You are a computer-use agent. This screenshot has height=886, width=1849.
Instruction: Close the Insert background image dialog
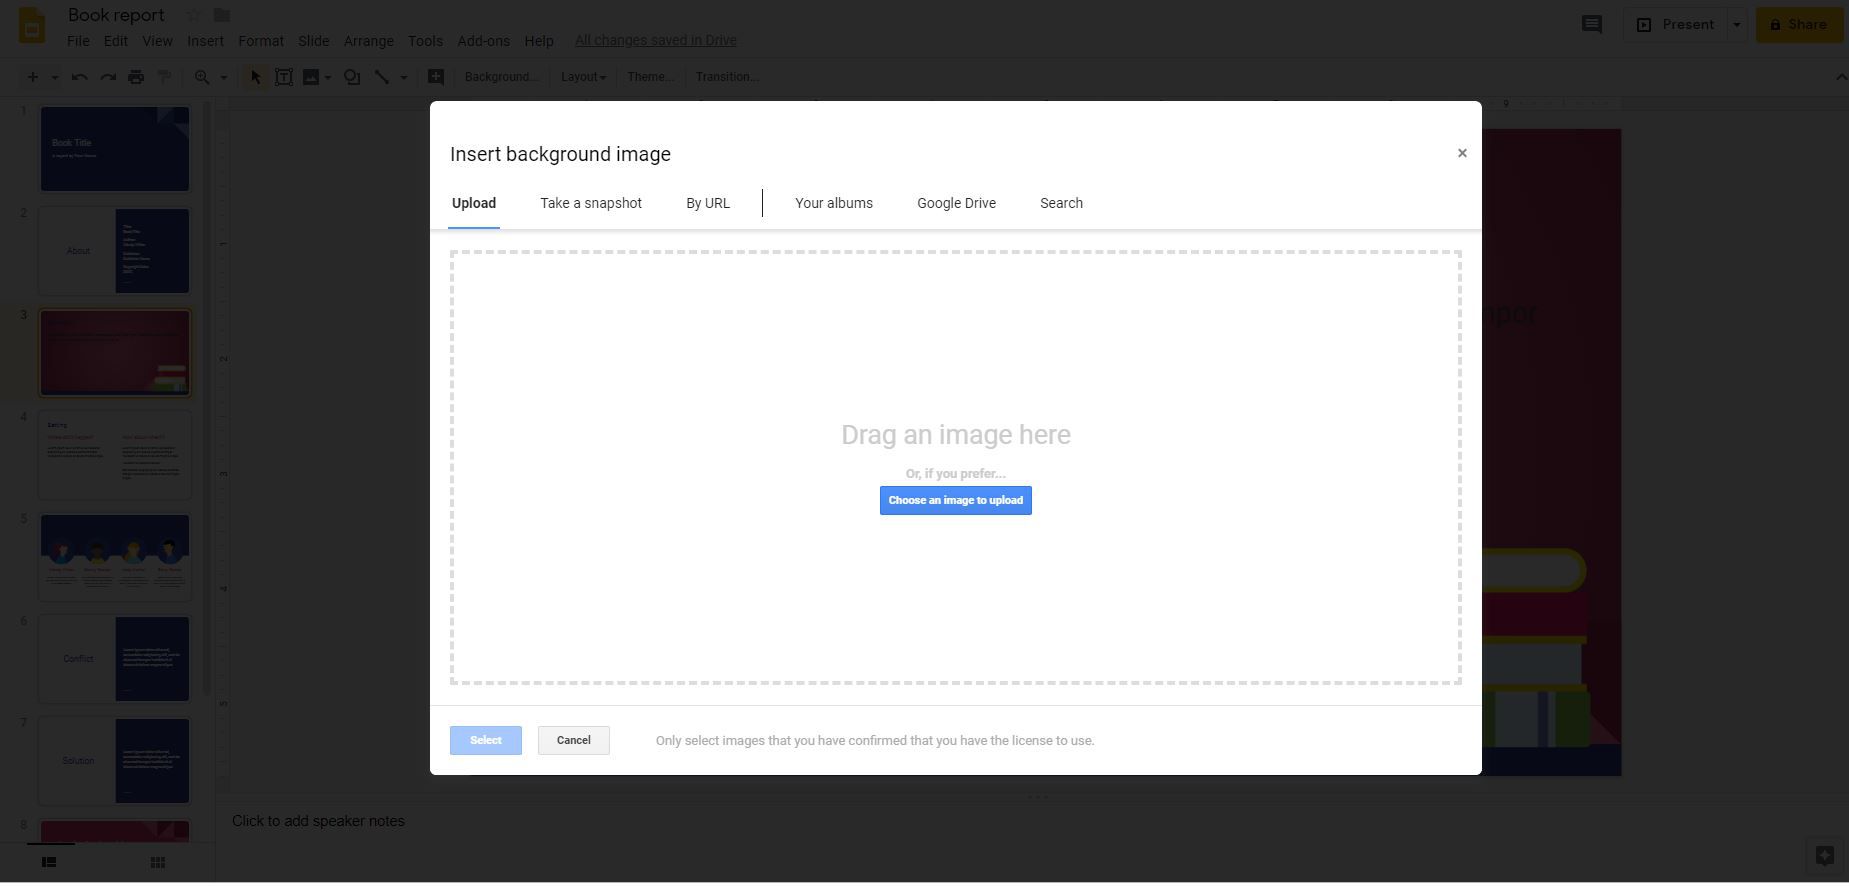point(1462,153)
